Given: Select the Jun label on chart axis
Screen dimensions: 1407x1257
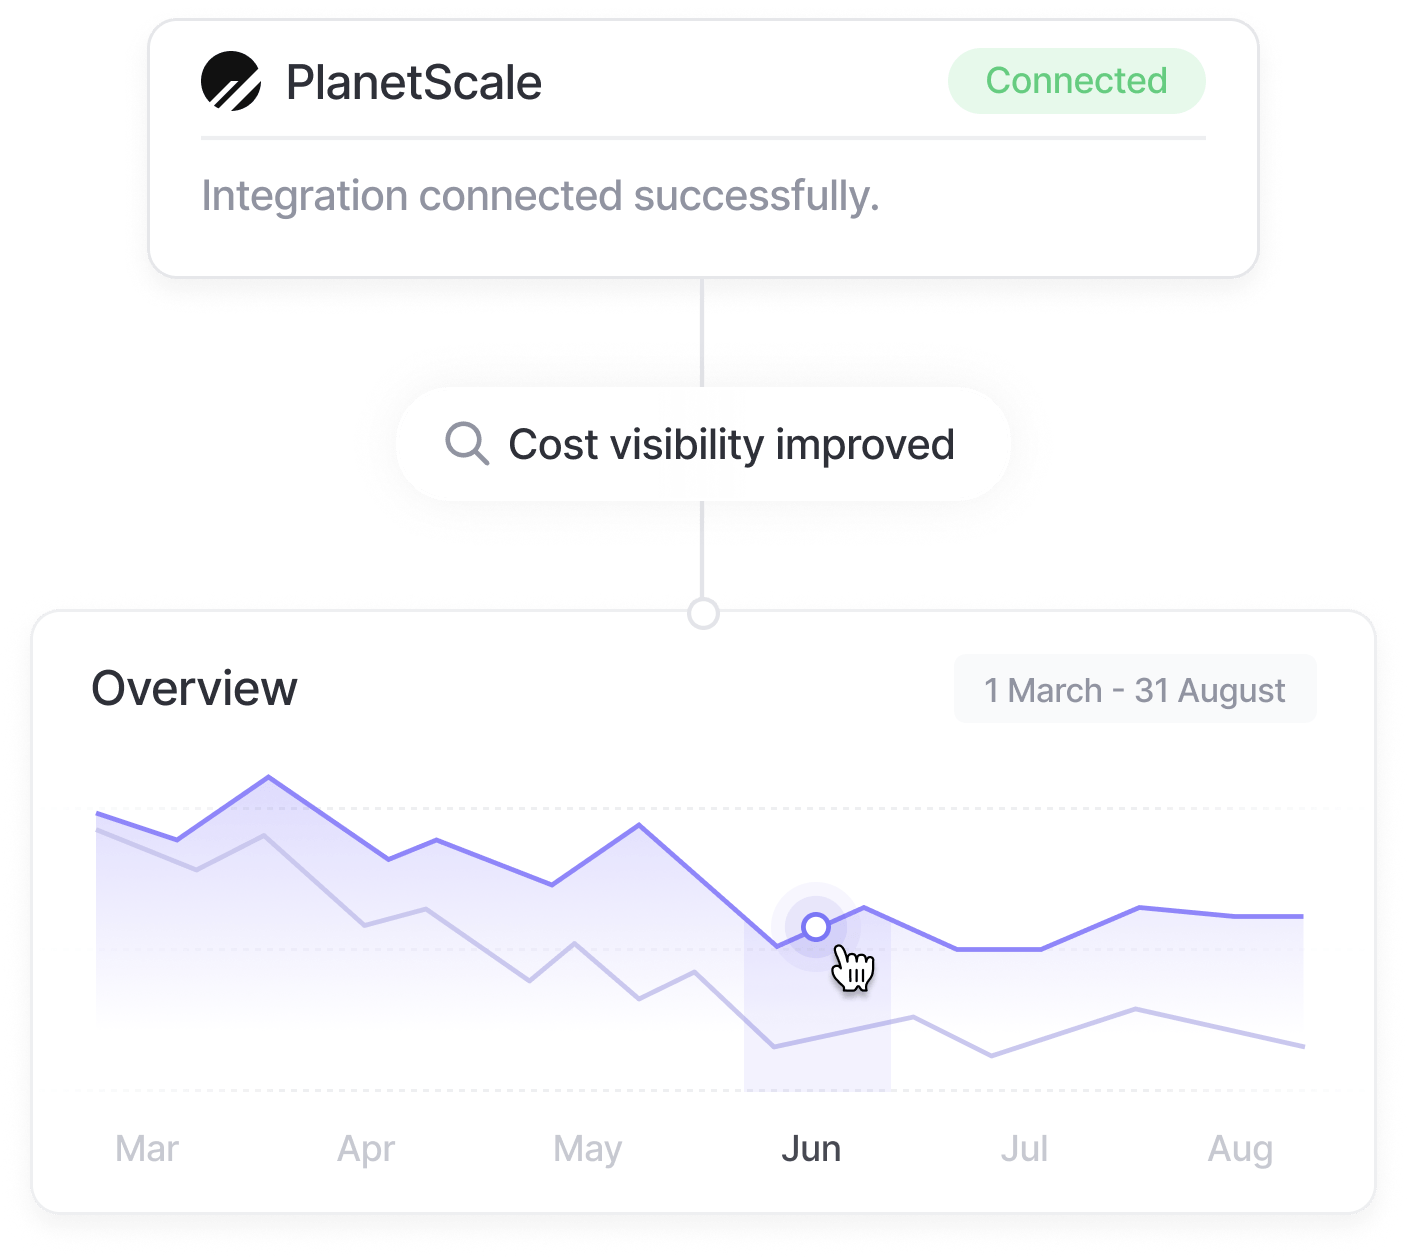Looking at the screenshot, I should pos(811,1148).
